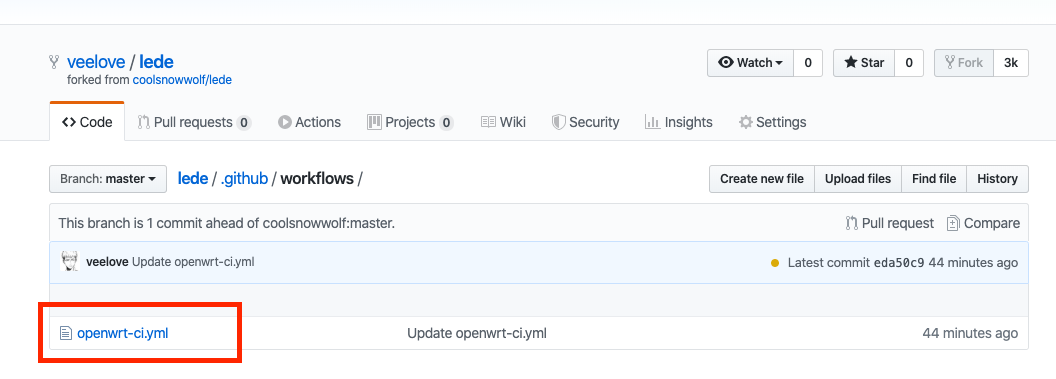
Task: Click the yellow pending status dot
Action: click(775, 263)
